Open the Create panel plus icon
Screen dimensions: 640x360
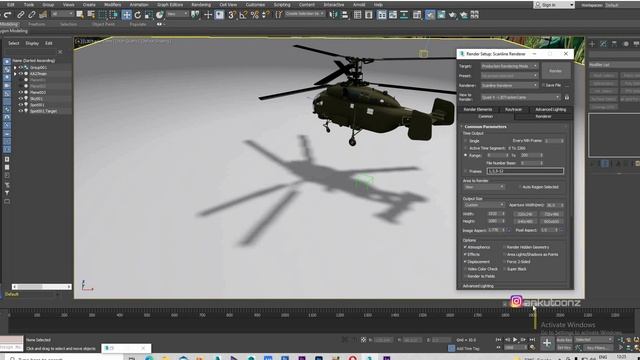click(592, 44)
